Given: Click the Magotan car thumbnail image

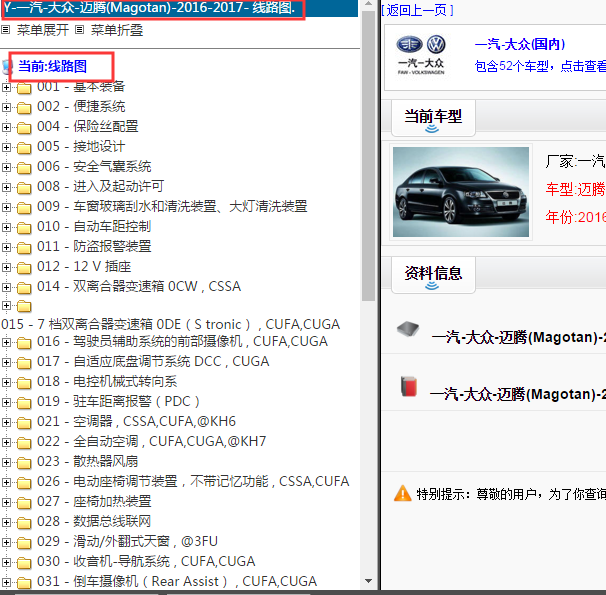Looking at the screenshot, I should [461, 192].
